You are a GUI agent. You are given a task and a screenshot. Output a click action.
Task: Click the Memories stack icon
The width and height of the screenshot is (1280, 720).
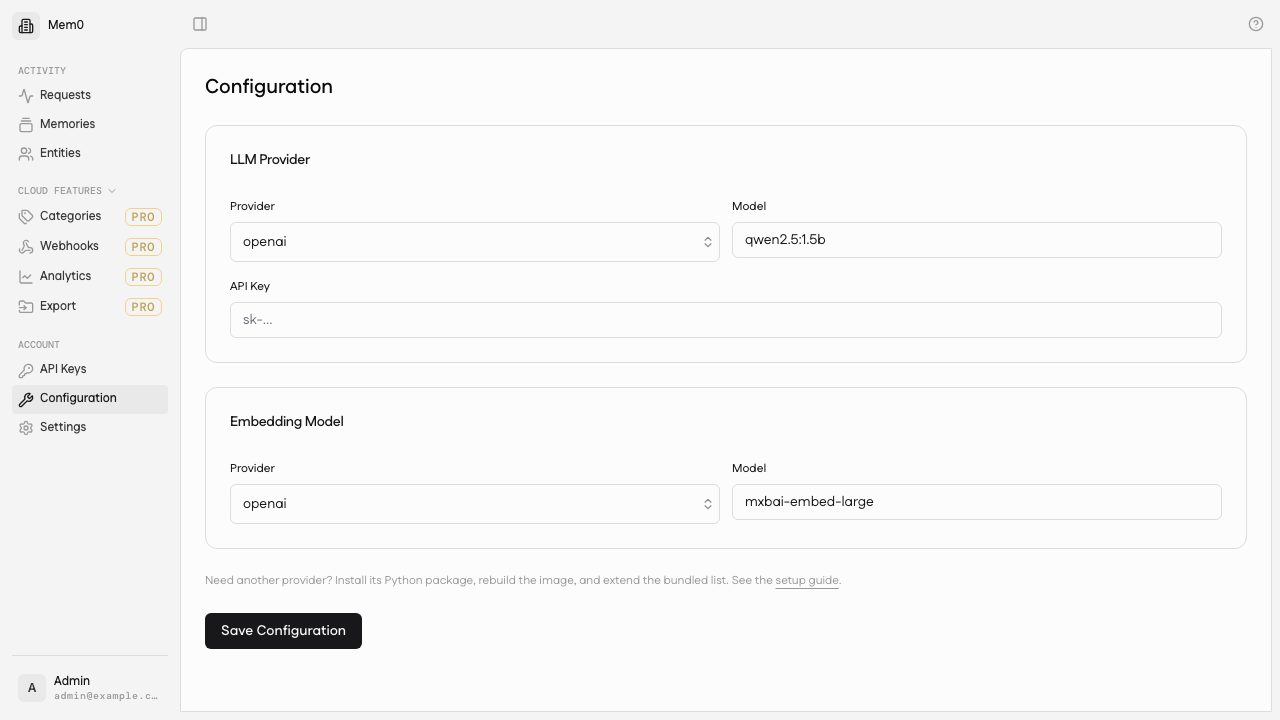coord(26,125)
